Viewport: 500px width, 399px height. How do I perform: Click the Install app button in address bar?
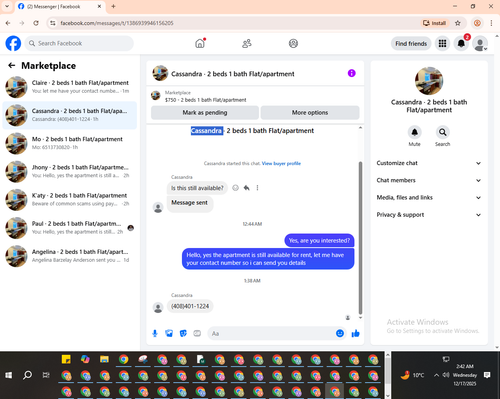pyautogui.click(x=434, y=23)
